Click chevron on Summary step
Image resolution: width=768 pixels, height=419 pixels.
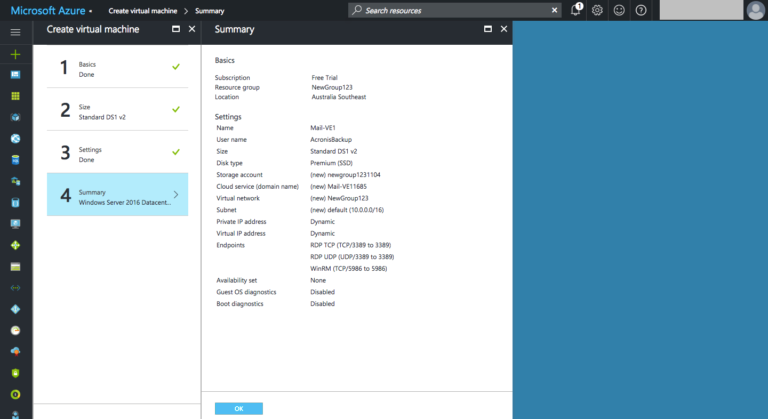[176, 195]
